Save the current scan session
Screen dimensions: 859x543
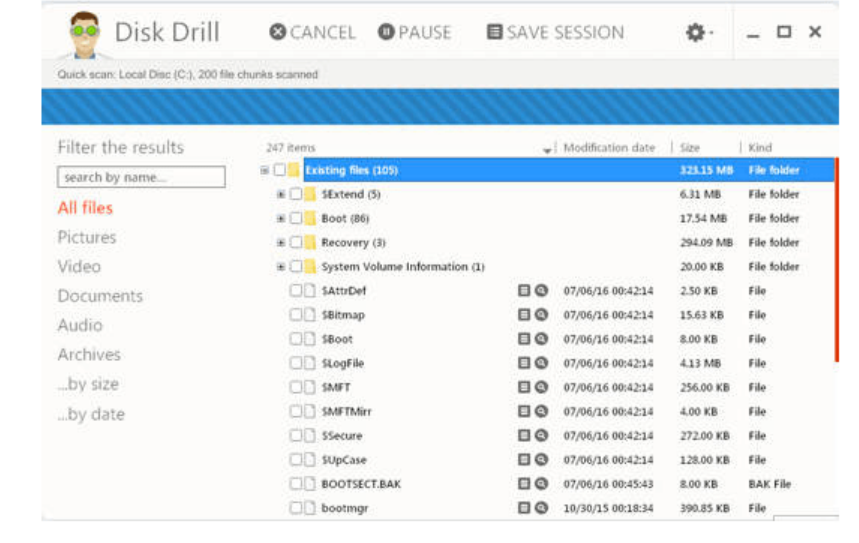pos(555,33)
